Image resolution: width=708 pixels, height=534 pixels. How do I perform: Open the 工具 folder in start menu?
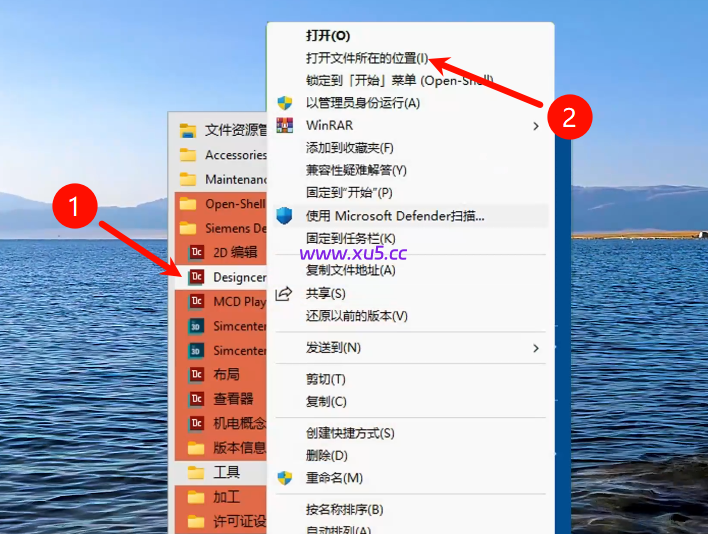click(x=226, y=472)
